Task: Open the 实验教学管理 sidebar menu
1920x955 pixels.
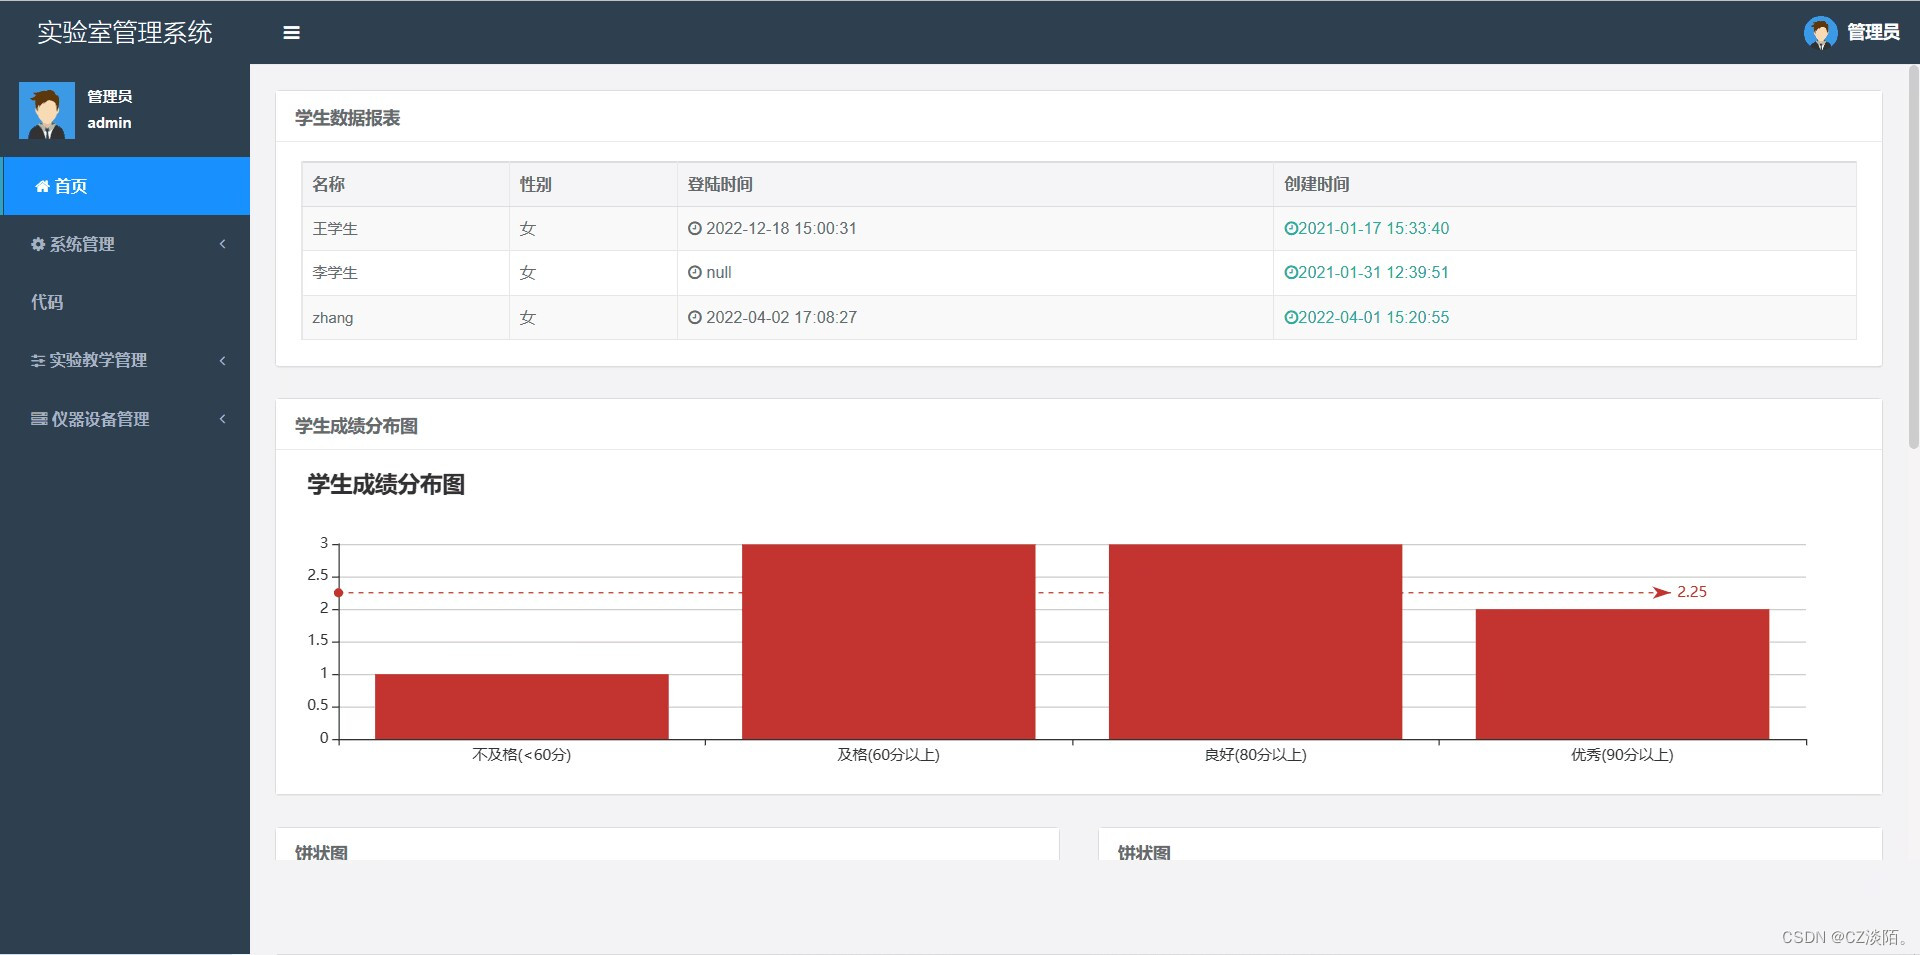Action: [126, 361]
